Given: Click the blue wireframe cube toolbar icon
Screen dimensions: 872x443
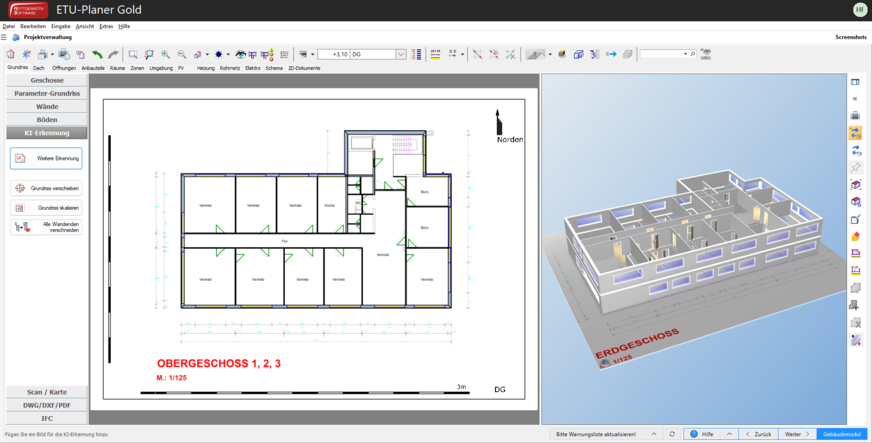Looking at the screenshot, I should (x=578, y=54).
